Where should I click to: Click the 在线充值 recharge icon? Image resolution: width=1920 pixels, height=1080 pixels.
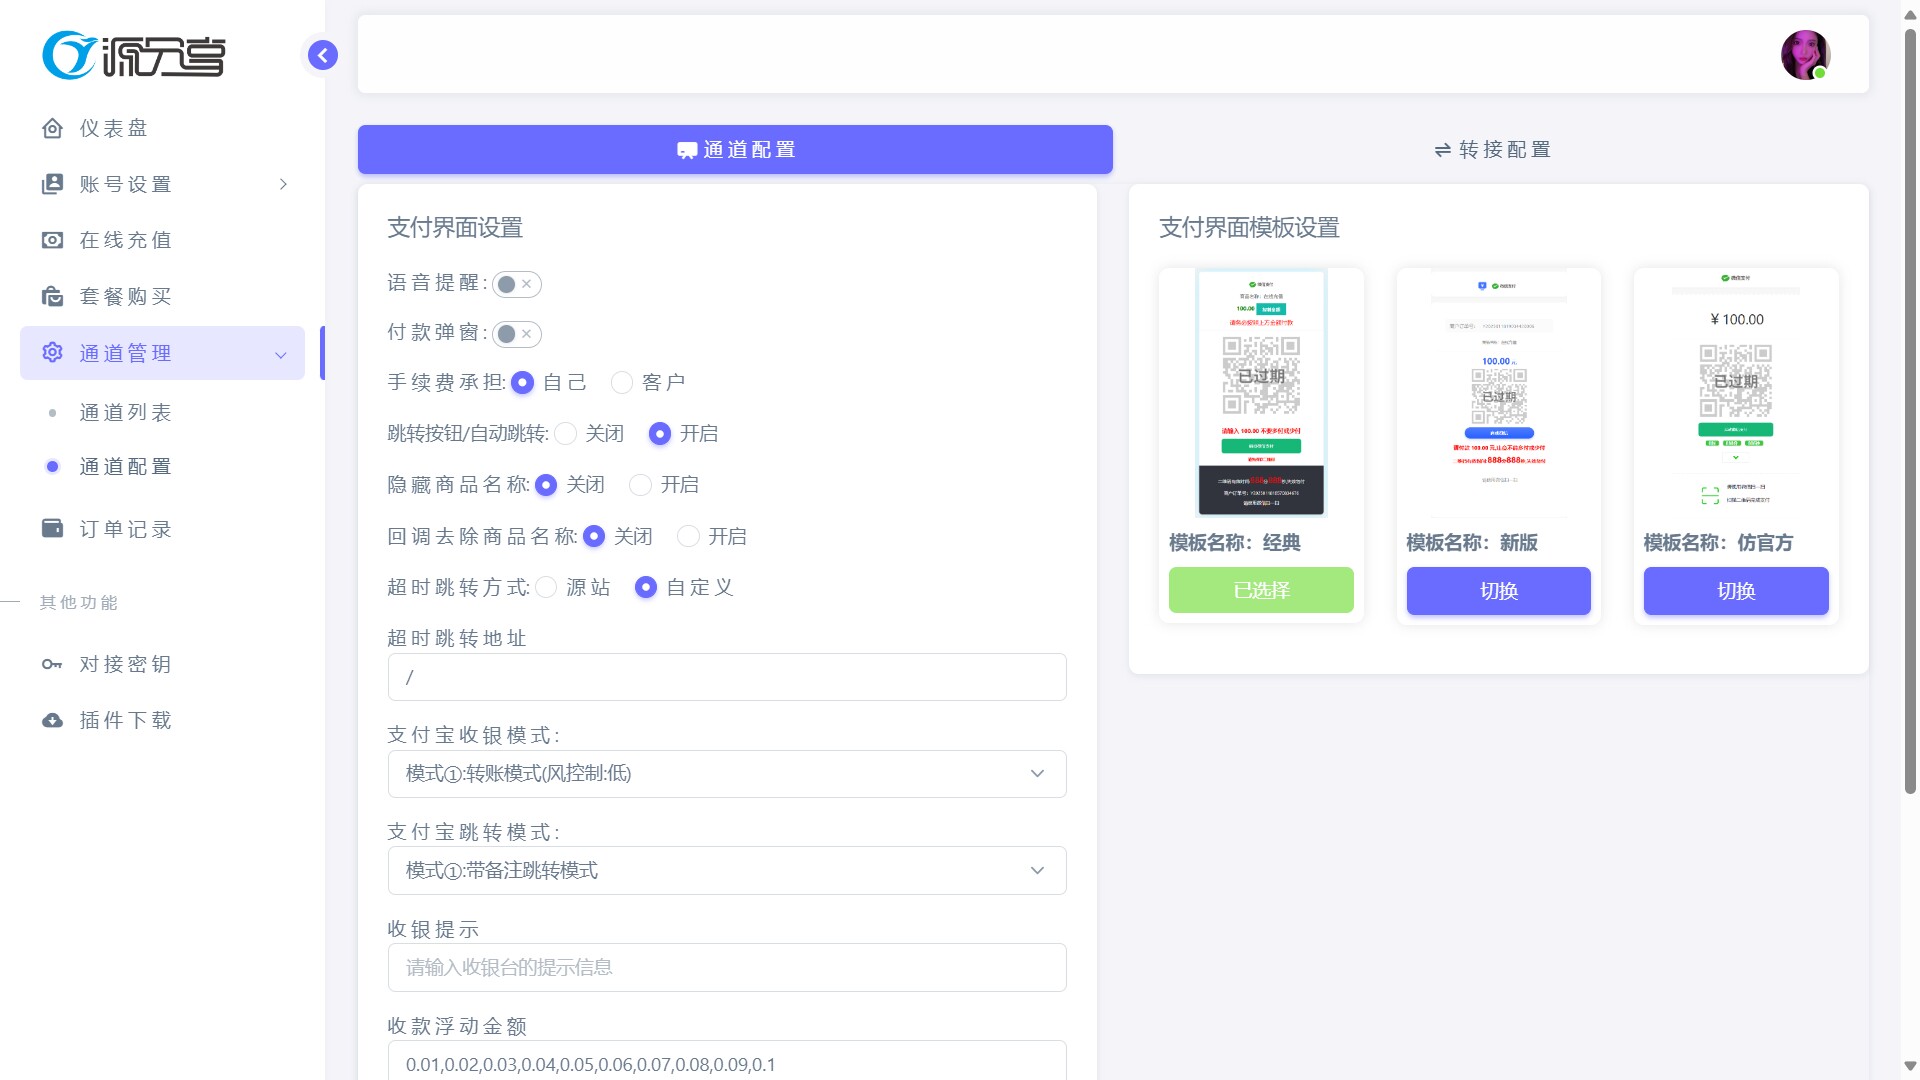coord(52,240)
